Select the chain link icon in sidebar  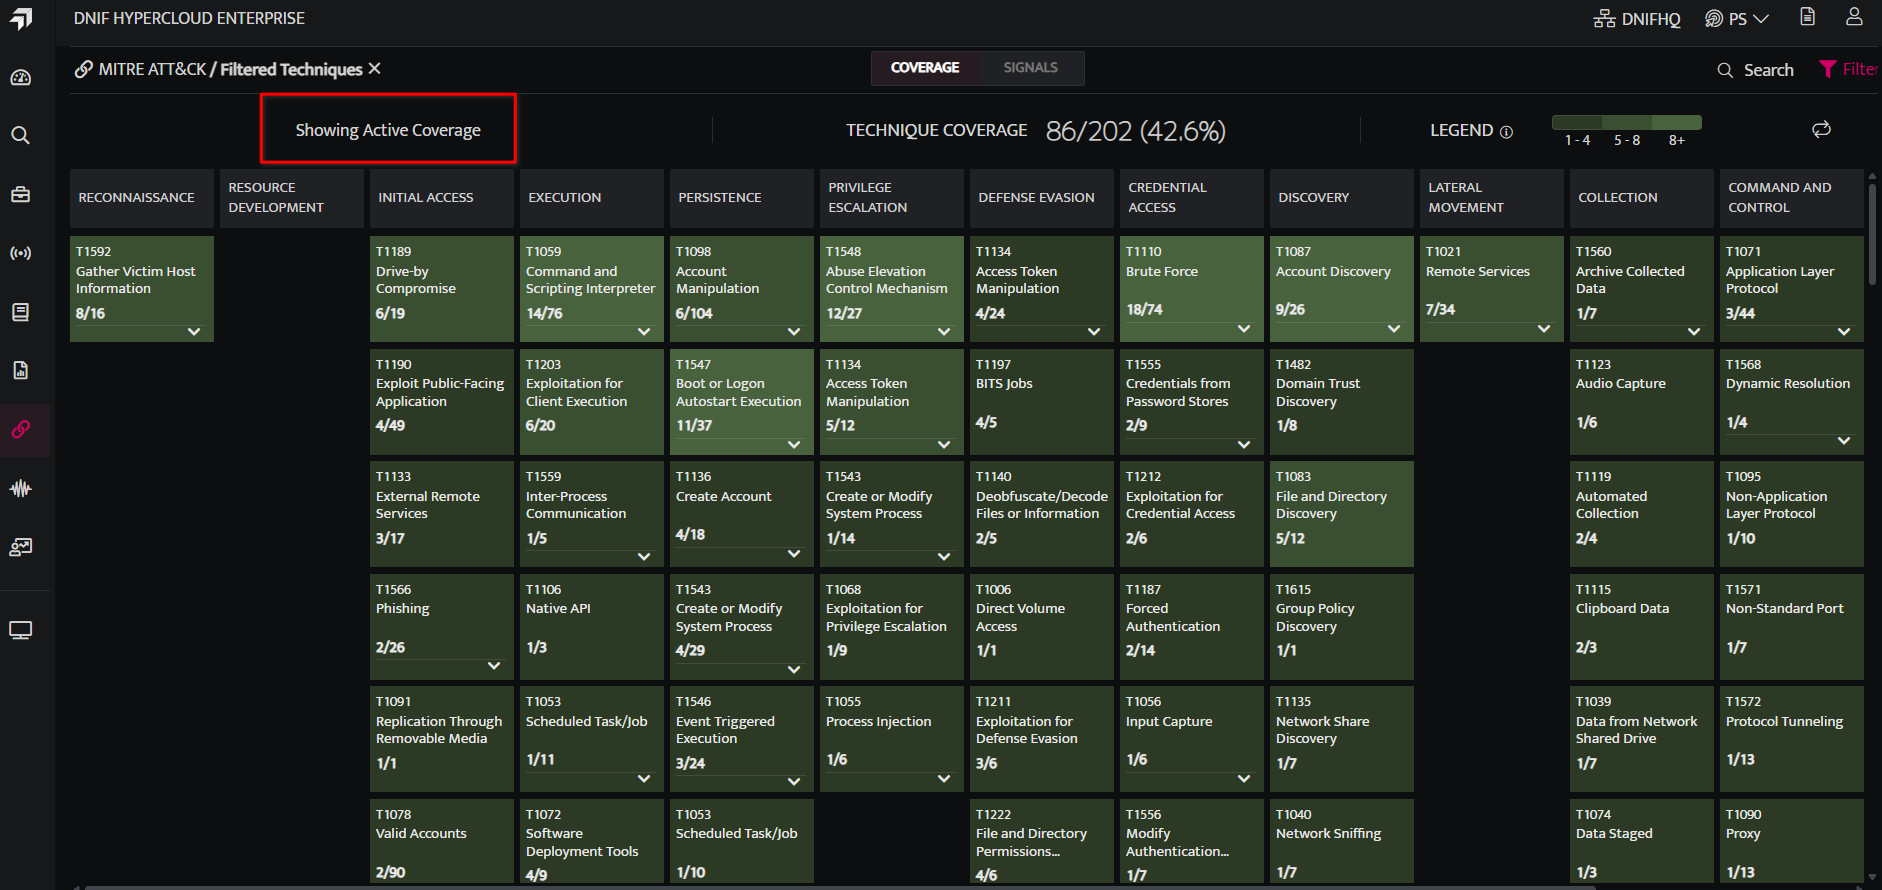tap(21, 429)
